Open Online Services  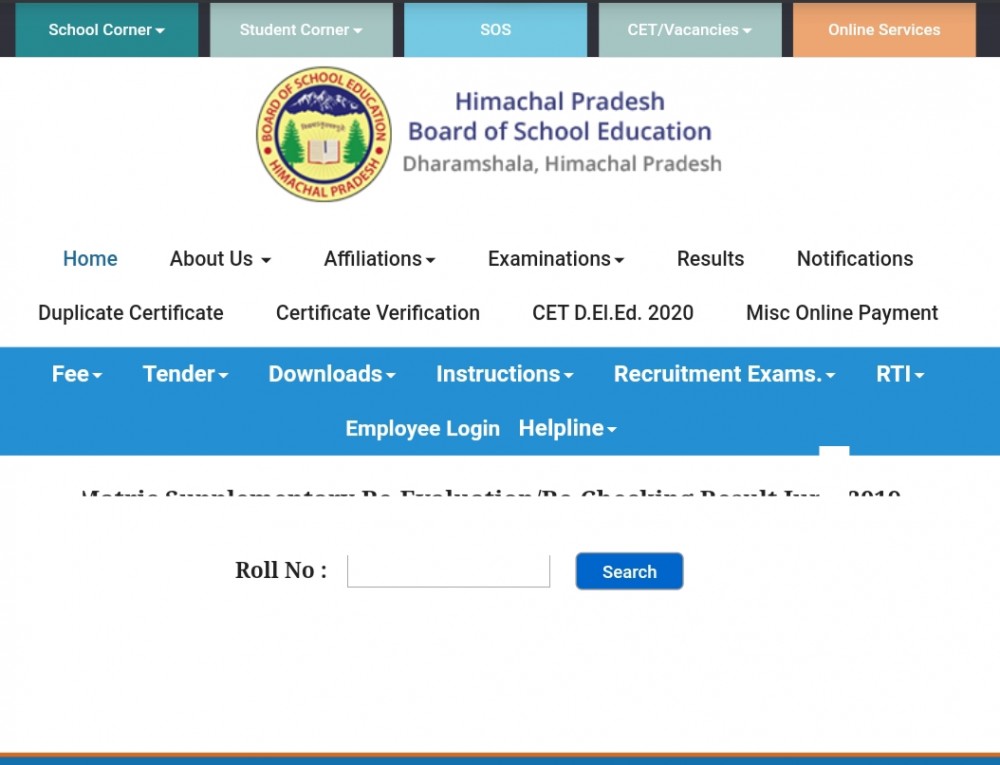pyautogui.click(x=883, y=30)
